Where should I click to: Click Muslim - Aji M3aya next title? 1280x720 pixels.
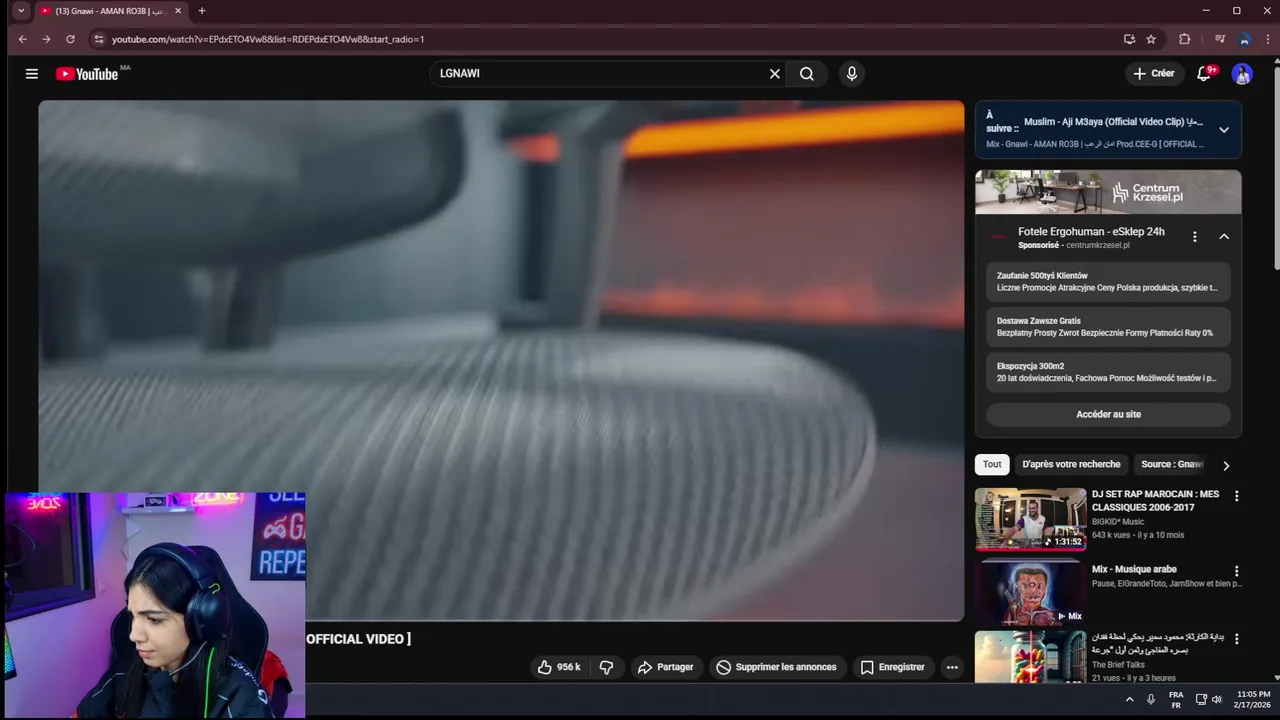1113,122
